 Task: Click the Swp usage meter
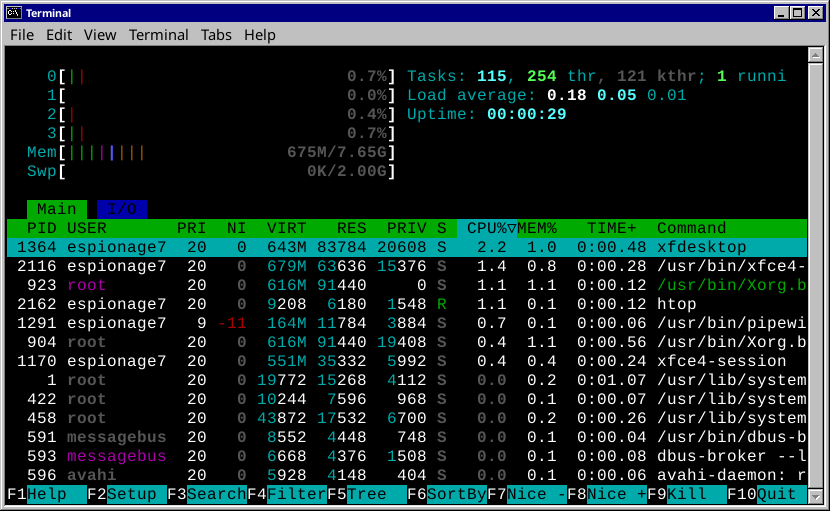[x=211, y=172]
